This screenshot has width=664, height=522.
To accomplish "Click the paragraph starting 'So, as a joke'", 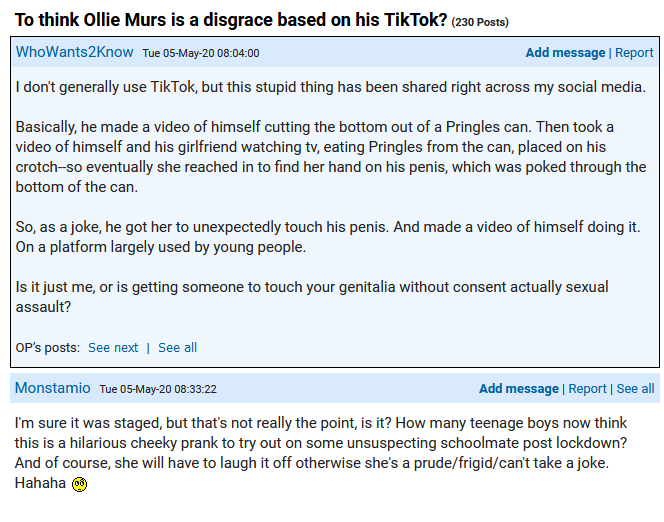I will pyautogui.click(x=328, y=237).
